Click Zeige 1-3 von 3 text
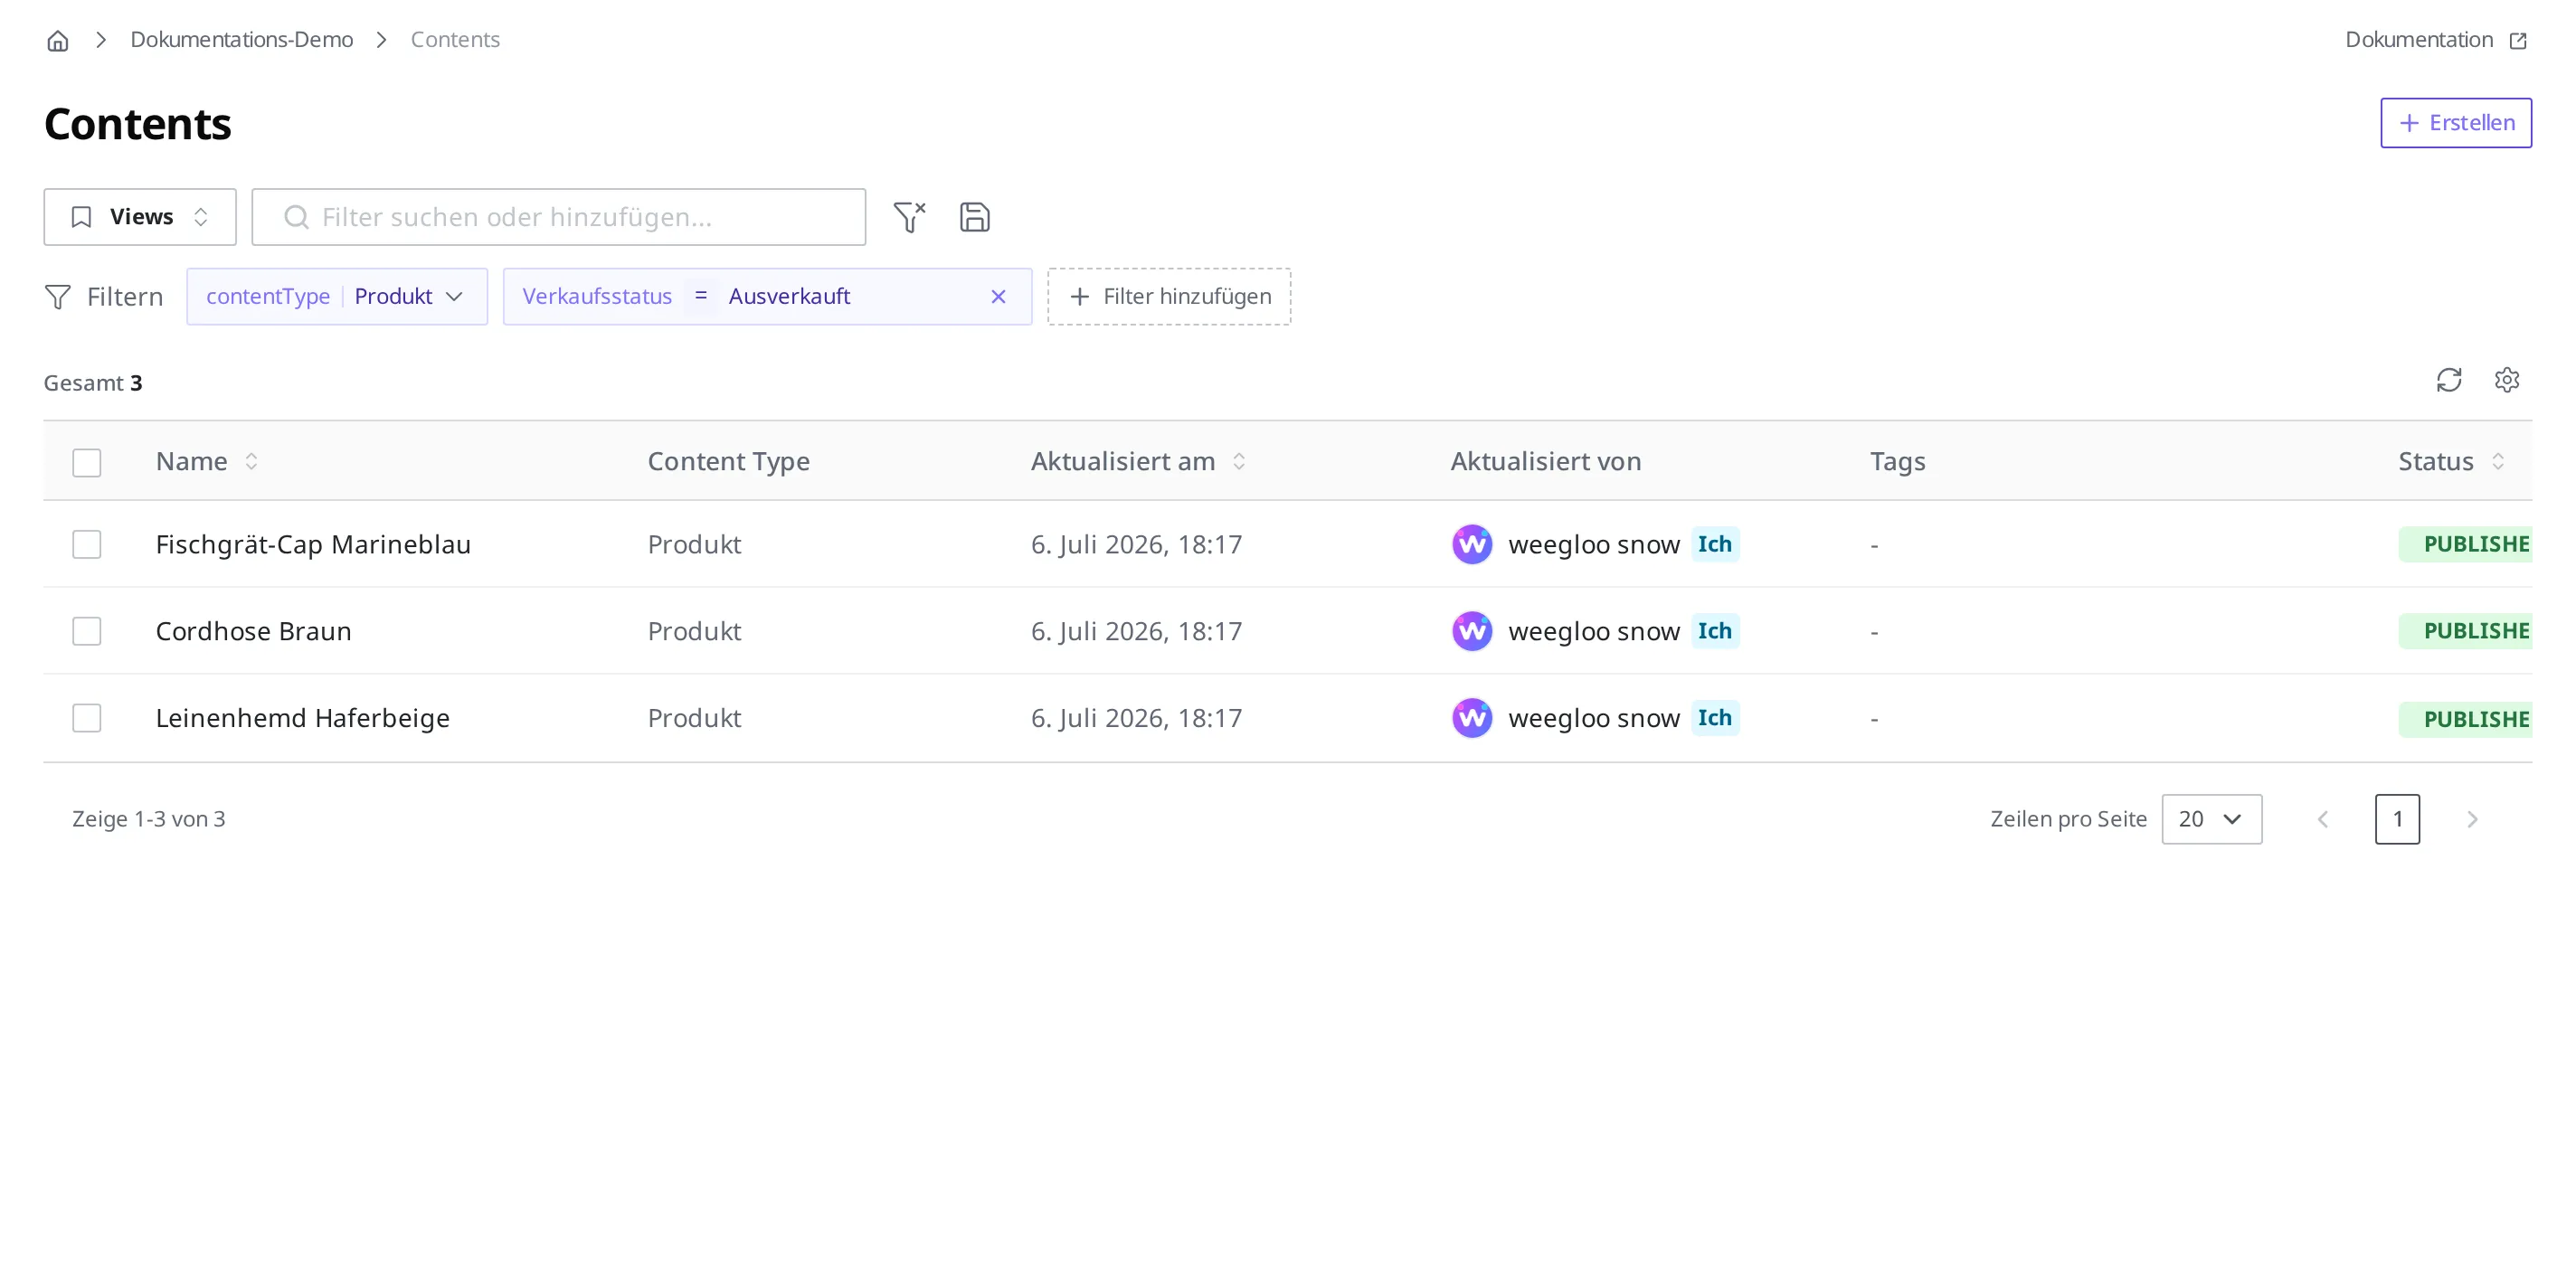This screenshot has width=2576, height=1266. (x=148, y=819)
